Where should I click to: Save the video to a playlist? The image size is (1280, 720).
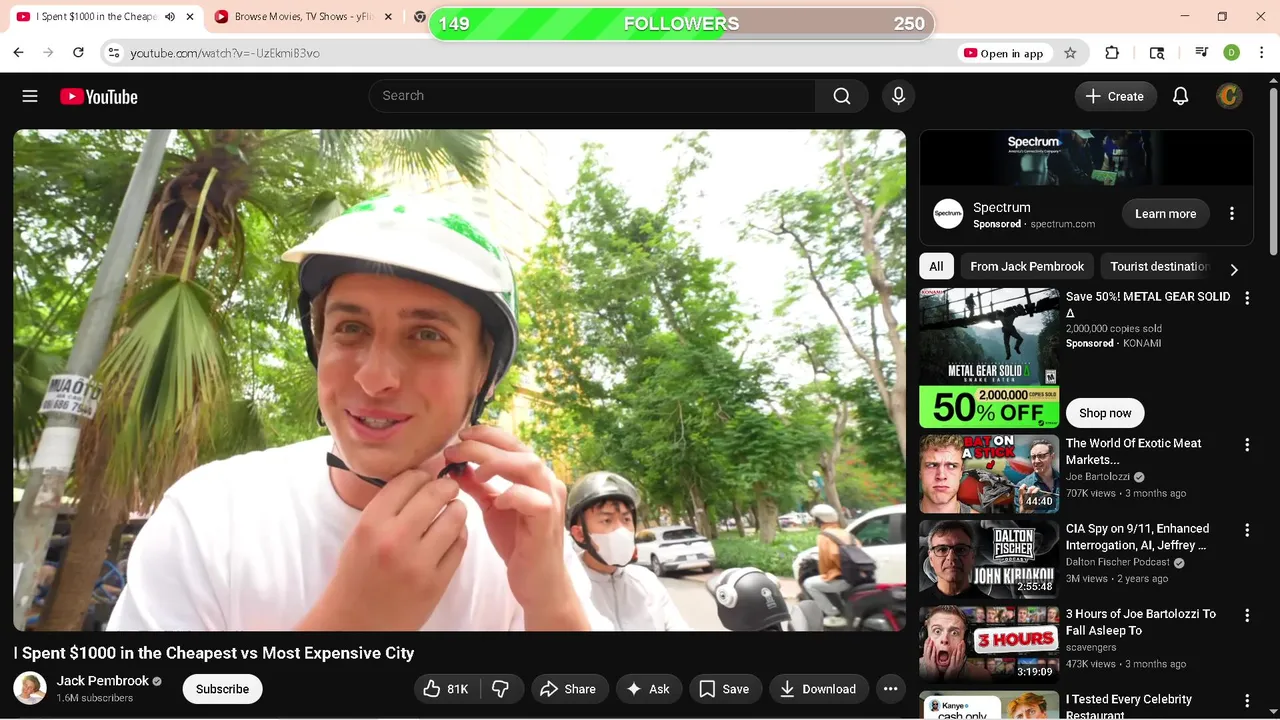[x=724, y=689]
